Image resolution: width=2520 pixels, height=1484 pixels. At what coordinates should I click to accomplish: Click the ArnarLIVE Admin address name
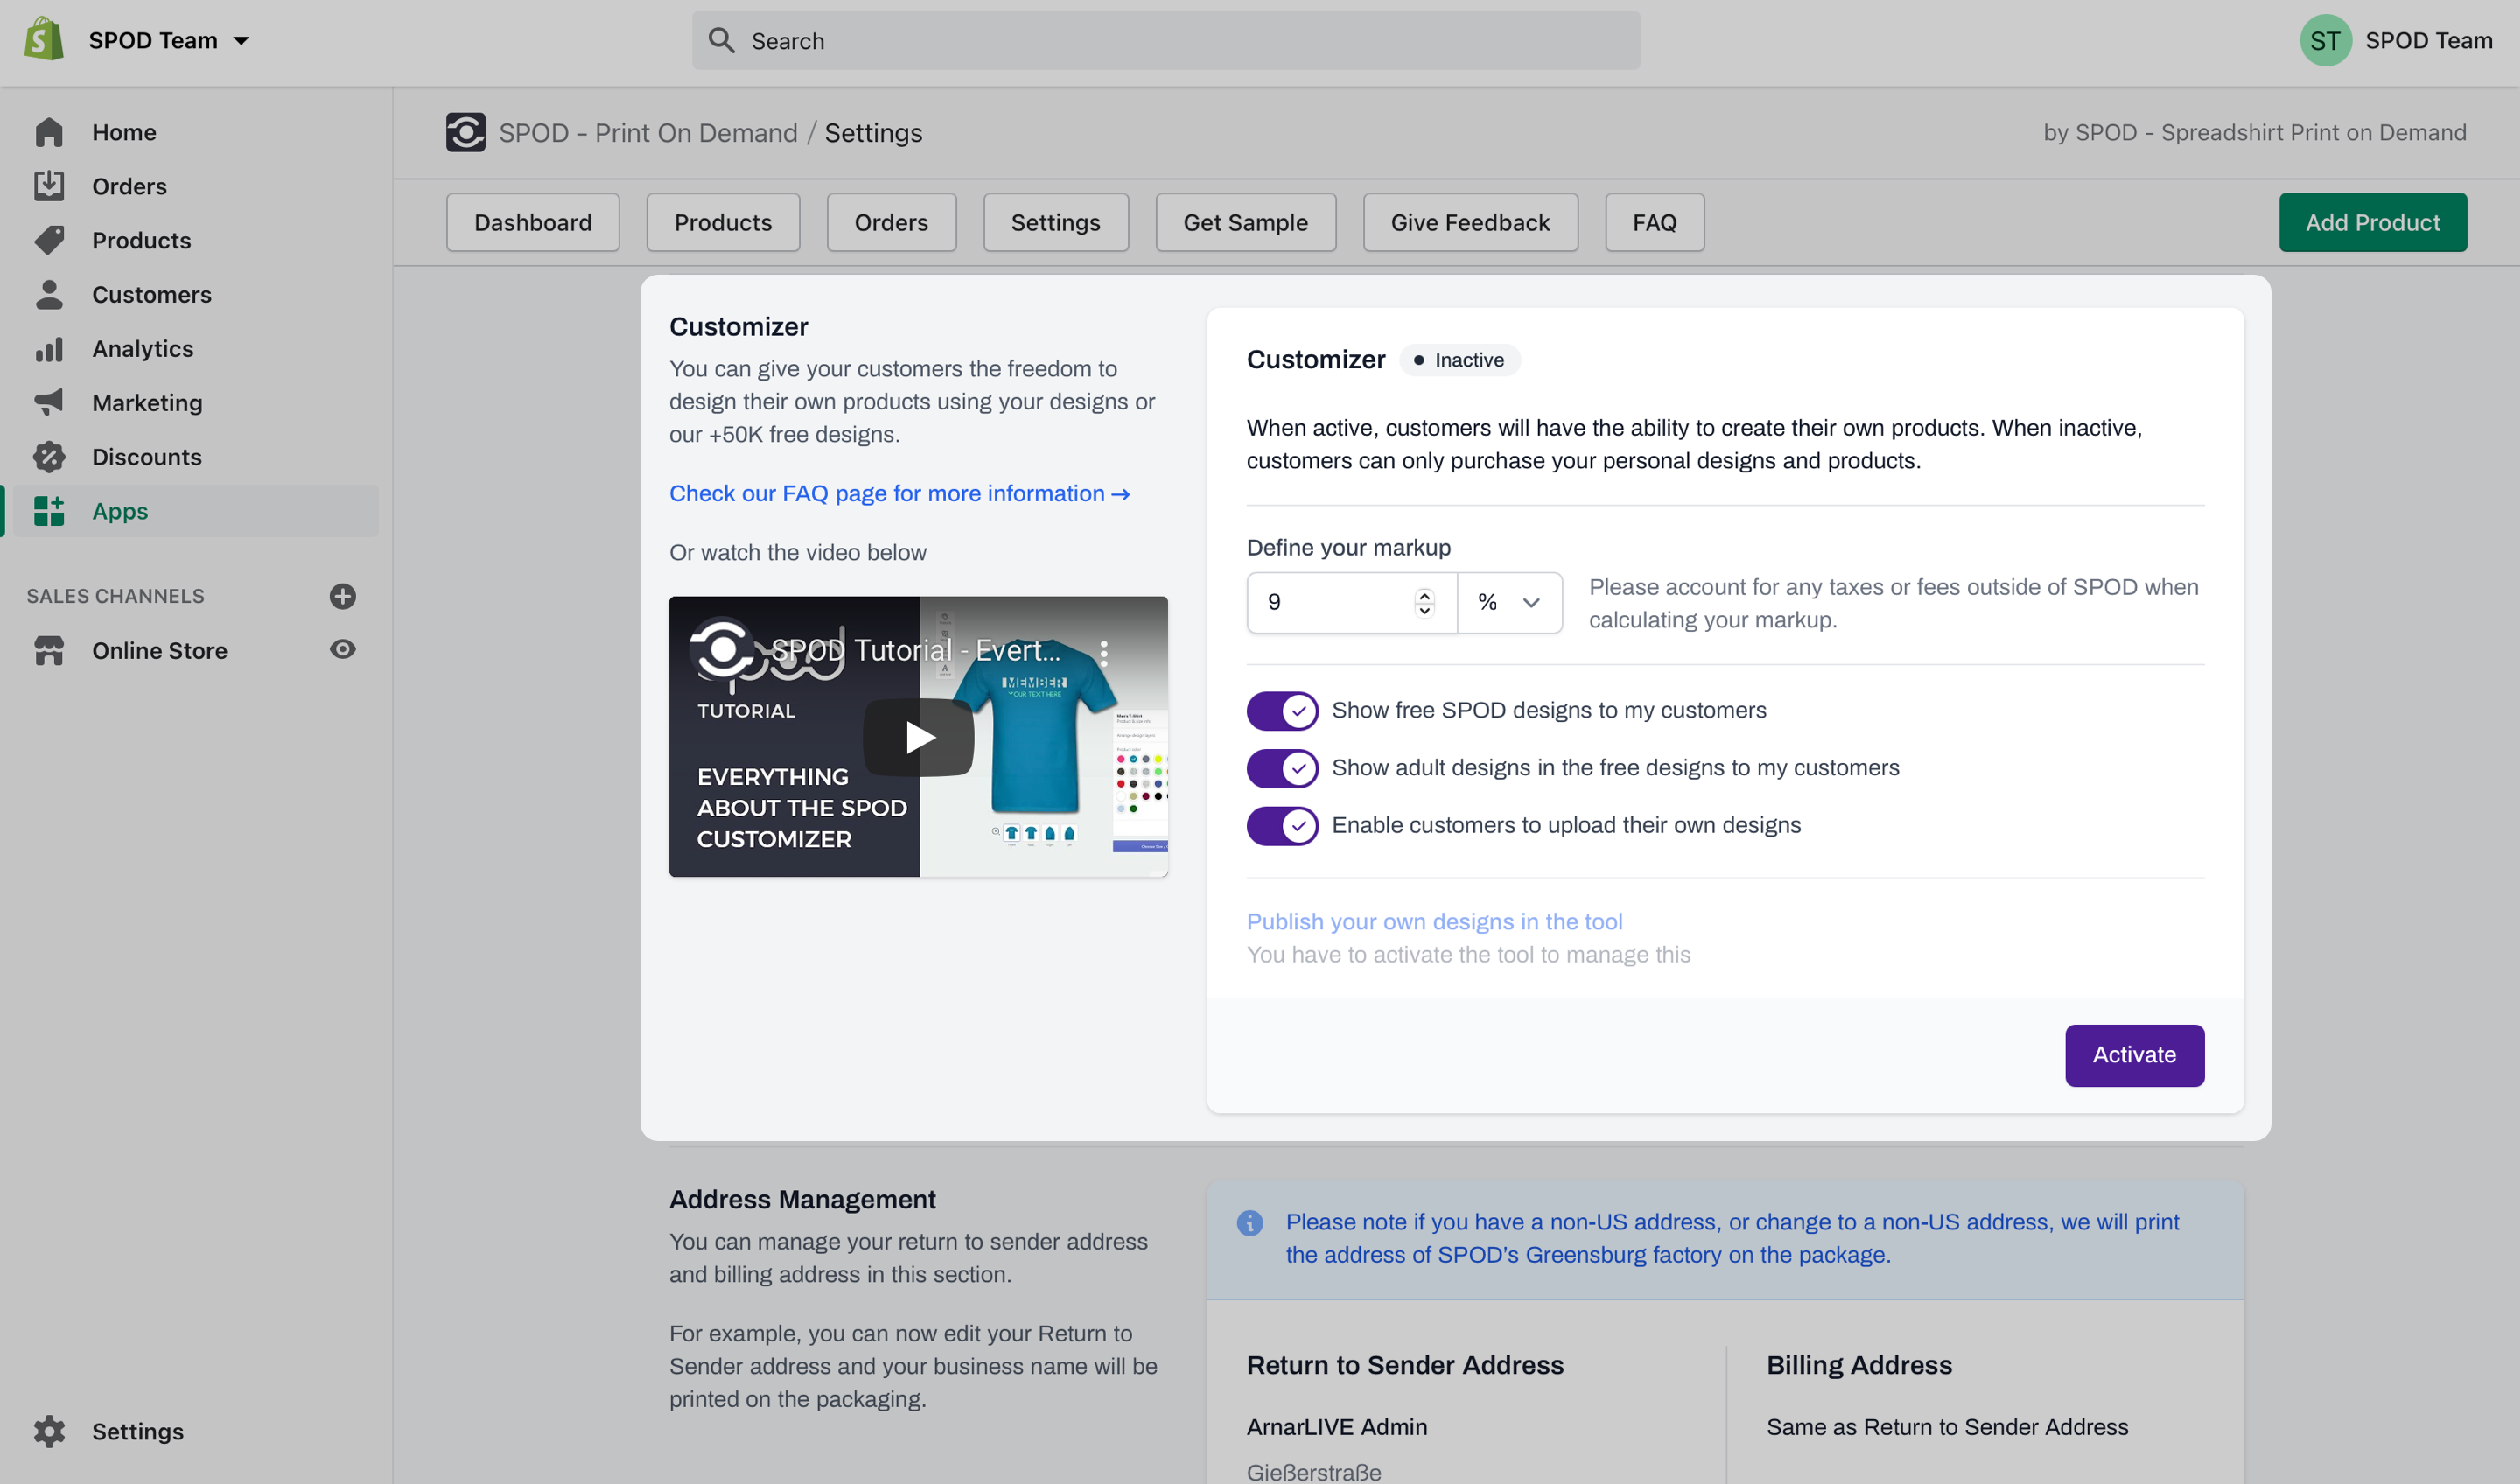click(1337, 1427)
